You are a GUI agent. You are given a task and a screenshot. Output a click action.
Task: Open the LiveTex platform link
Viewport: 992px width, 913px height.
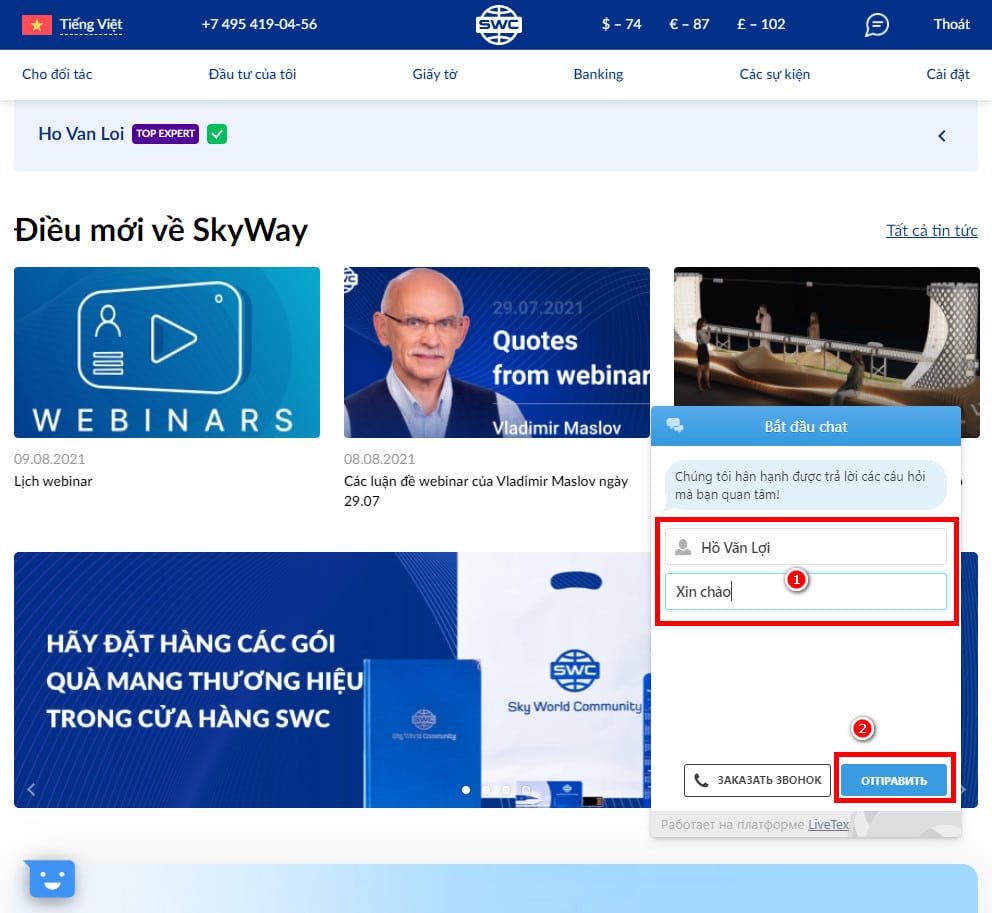click(828, 825)
